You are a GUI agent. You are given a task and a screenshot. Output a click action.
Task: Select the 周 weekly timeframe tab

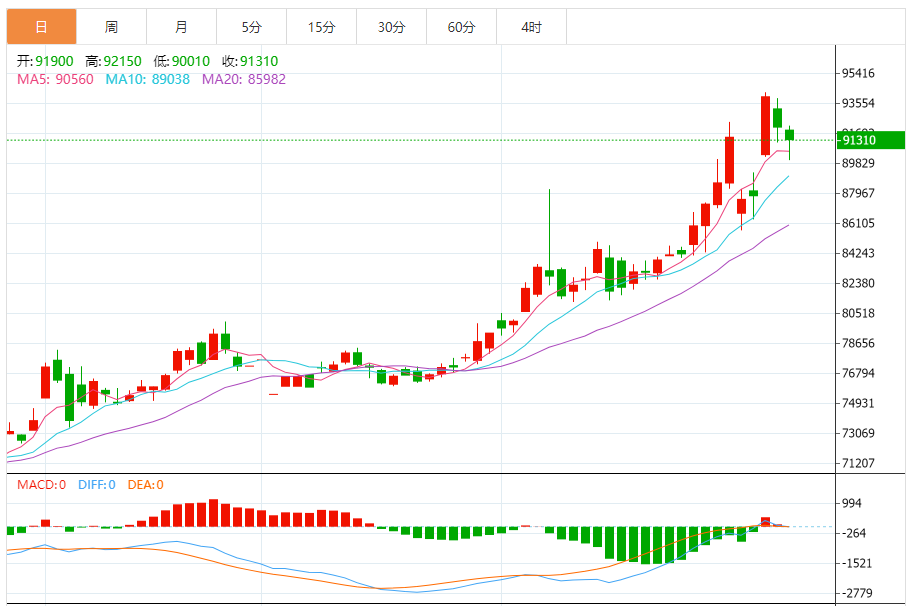tap(111, 27)
